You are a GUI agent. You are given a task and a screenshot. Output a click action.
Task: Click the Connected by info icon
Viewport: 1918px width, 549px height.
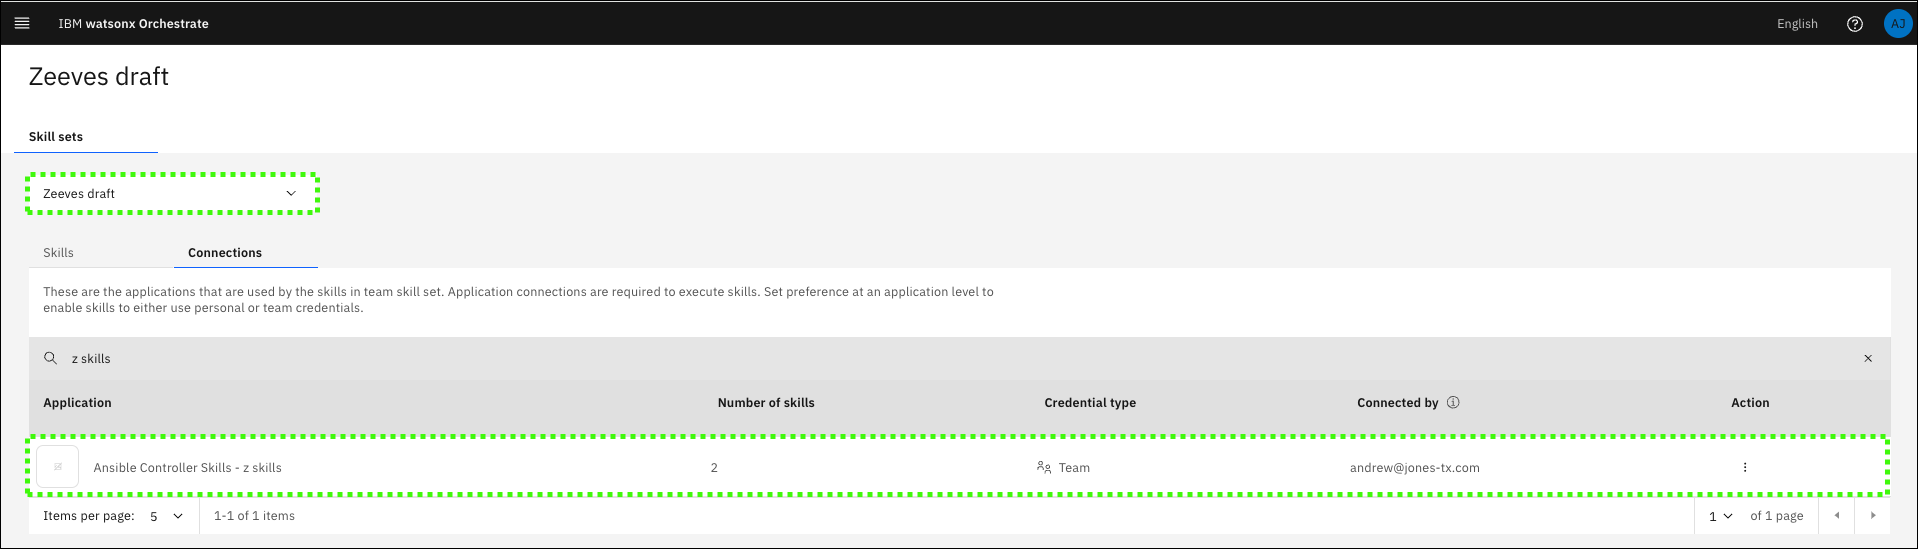click(x=1453, y=402)
